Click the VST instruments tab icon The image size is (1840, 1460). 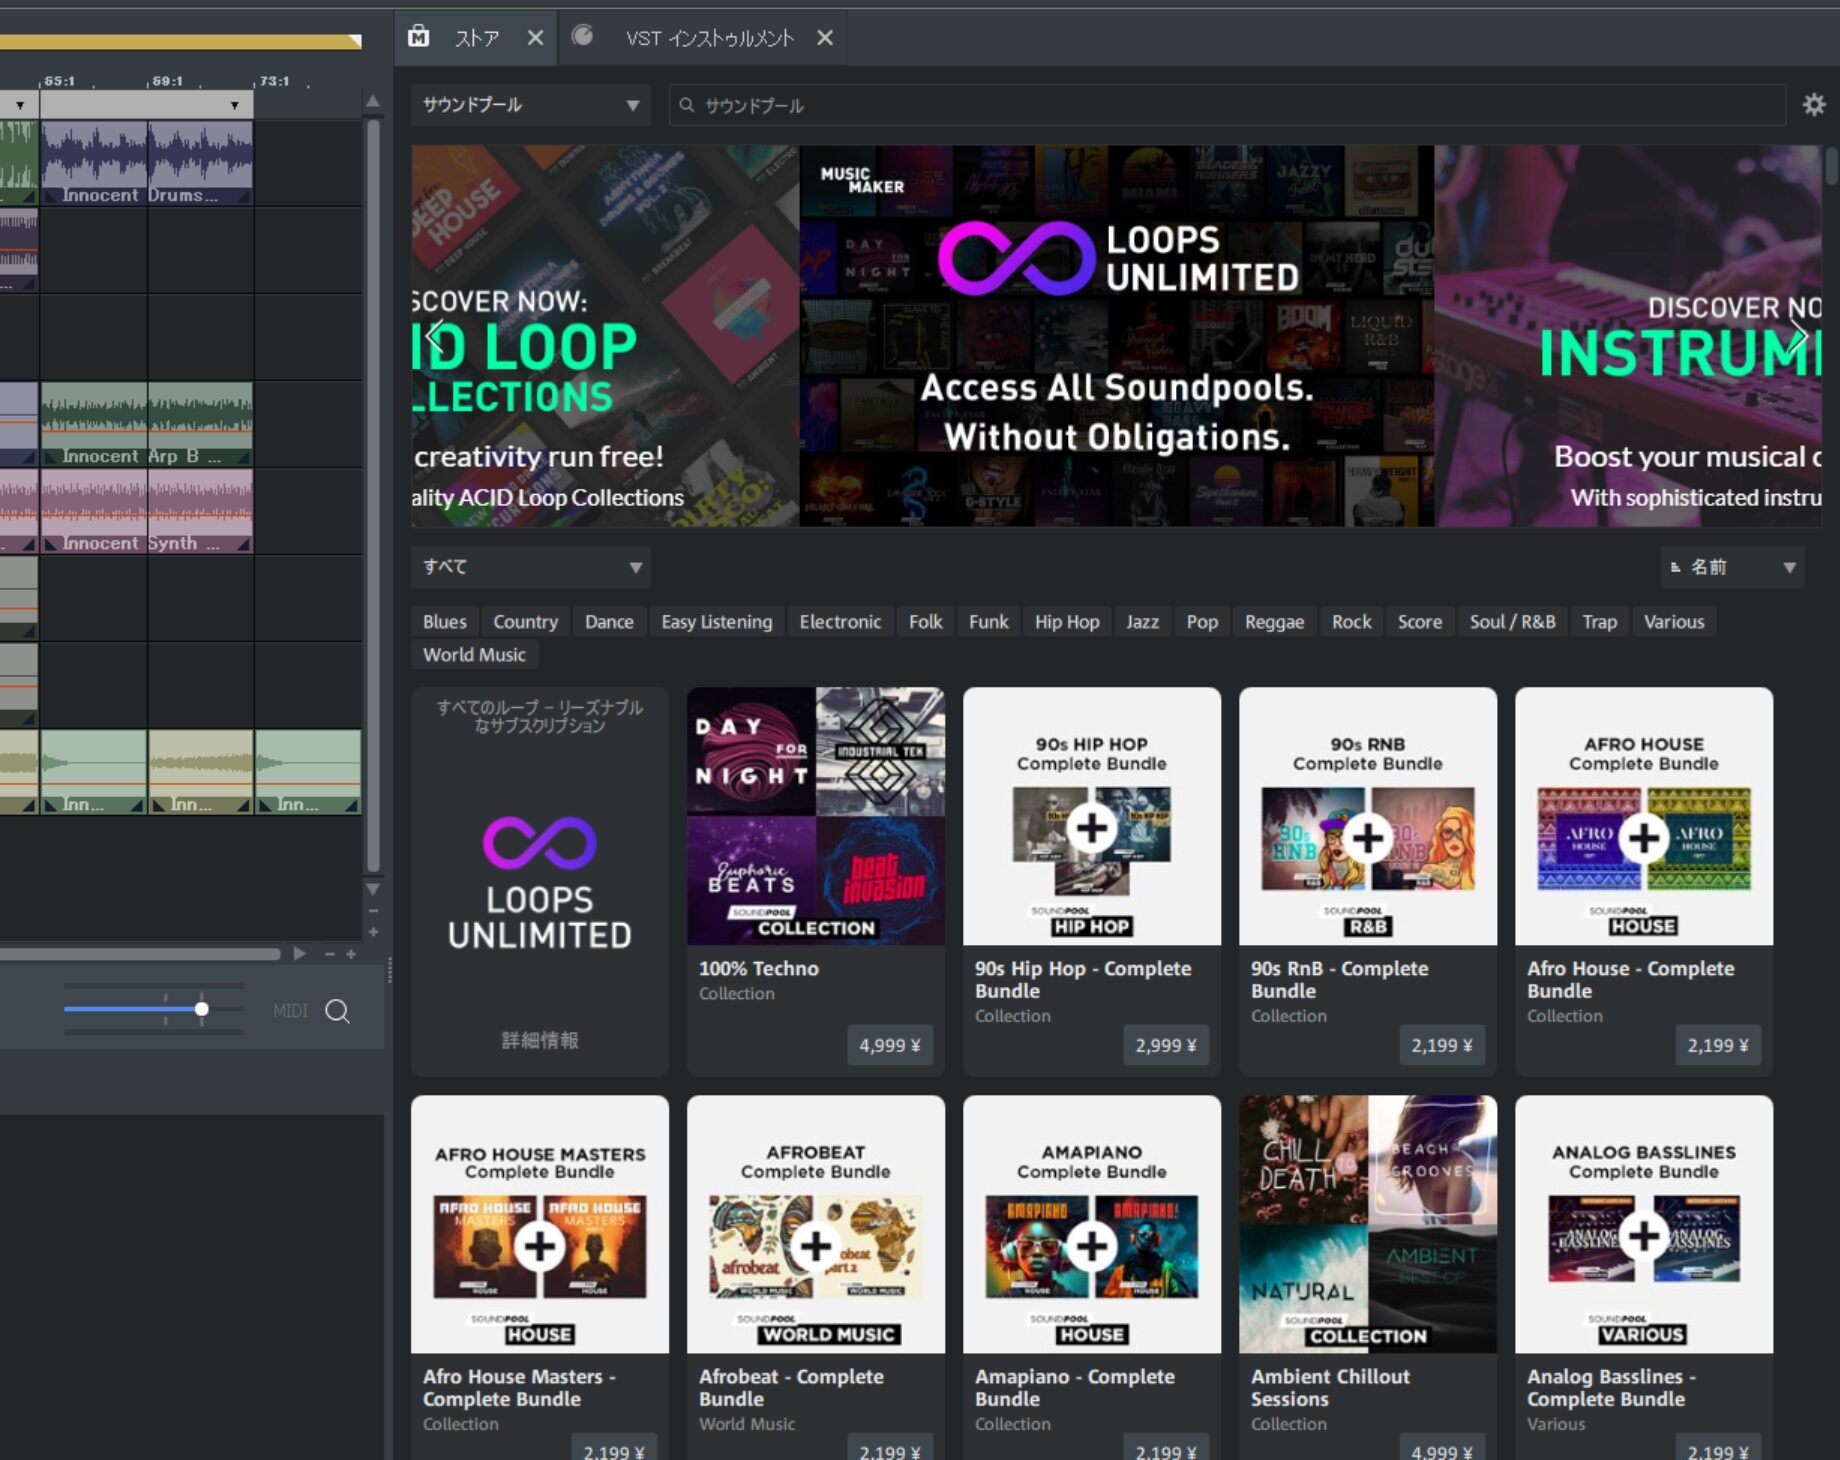pos(582,36)
